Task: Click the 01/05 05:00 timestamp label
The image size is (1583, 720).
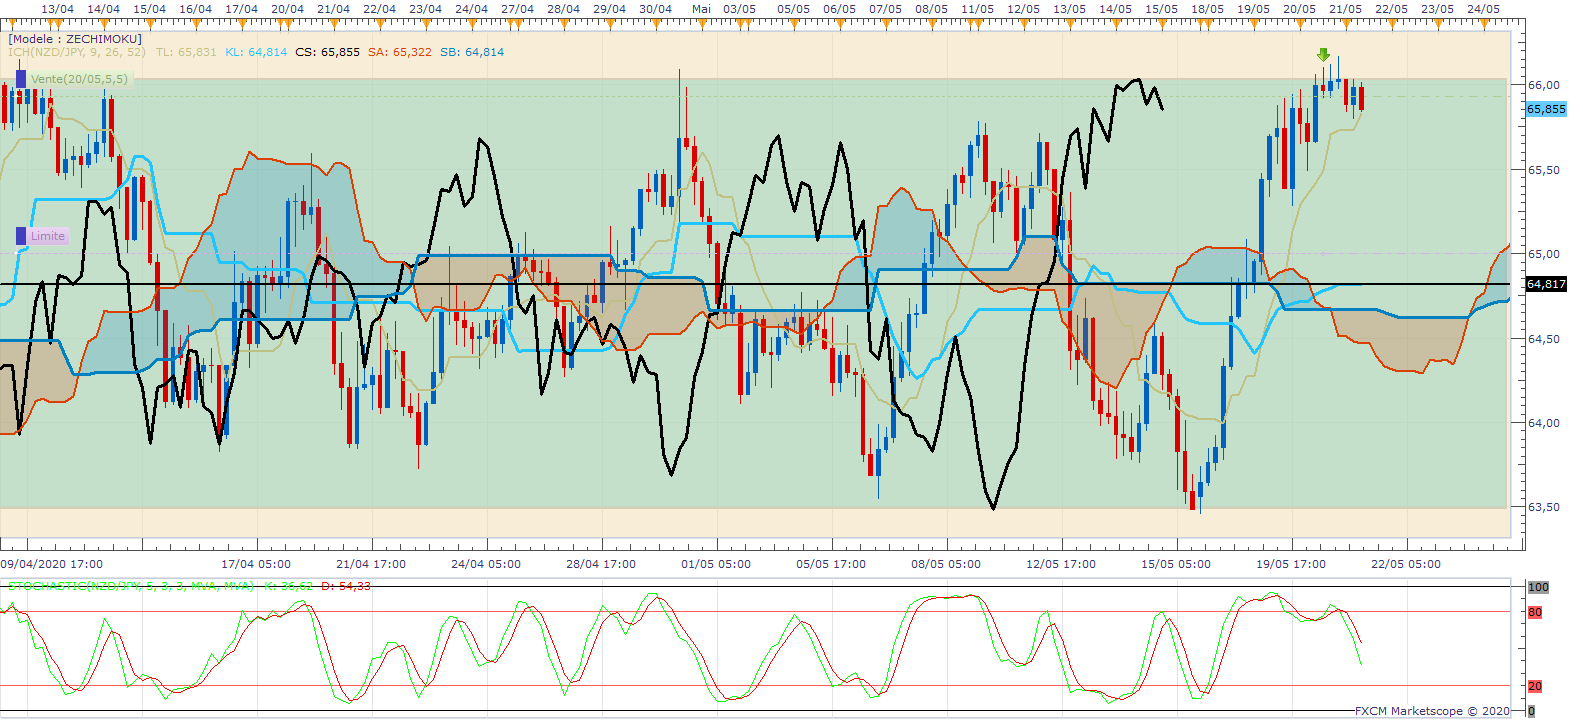Action: click(716, 564)
